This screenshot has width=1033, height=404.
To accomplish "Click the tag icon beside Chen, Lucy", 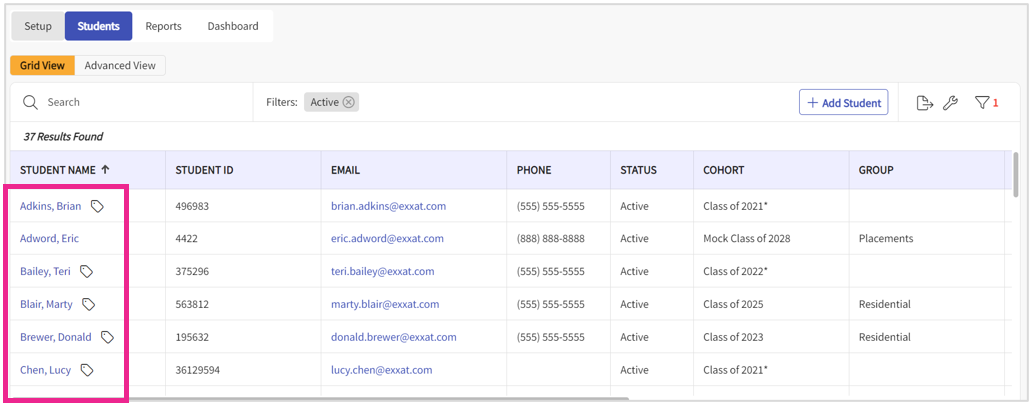I will (x=87, y=370).
